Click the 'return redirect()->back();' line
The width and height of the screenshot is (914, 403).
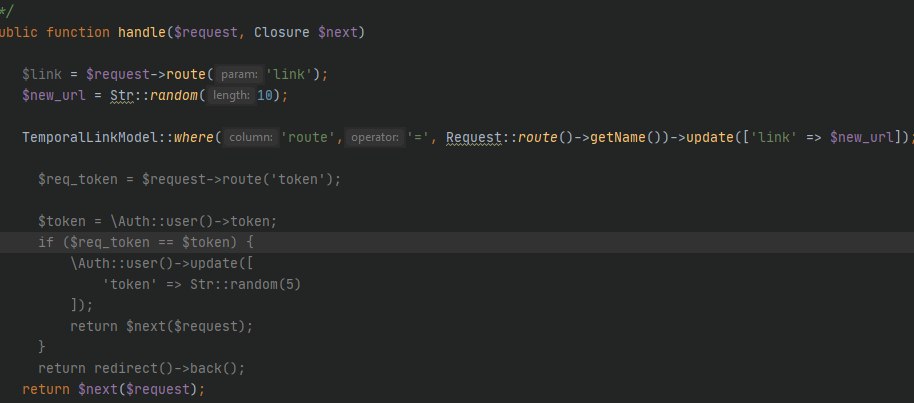(x=142, y=369)
